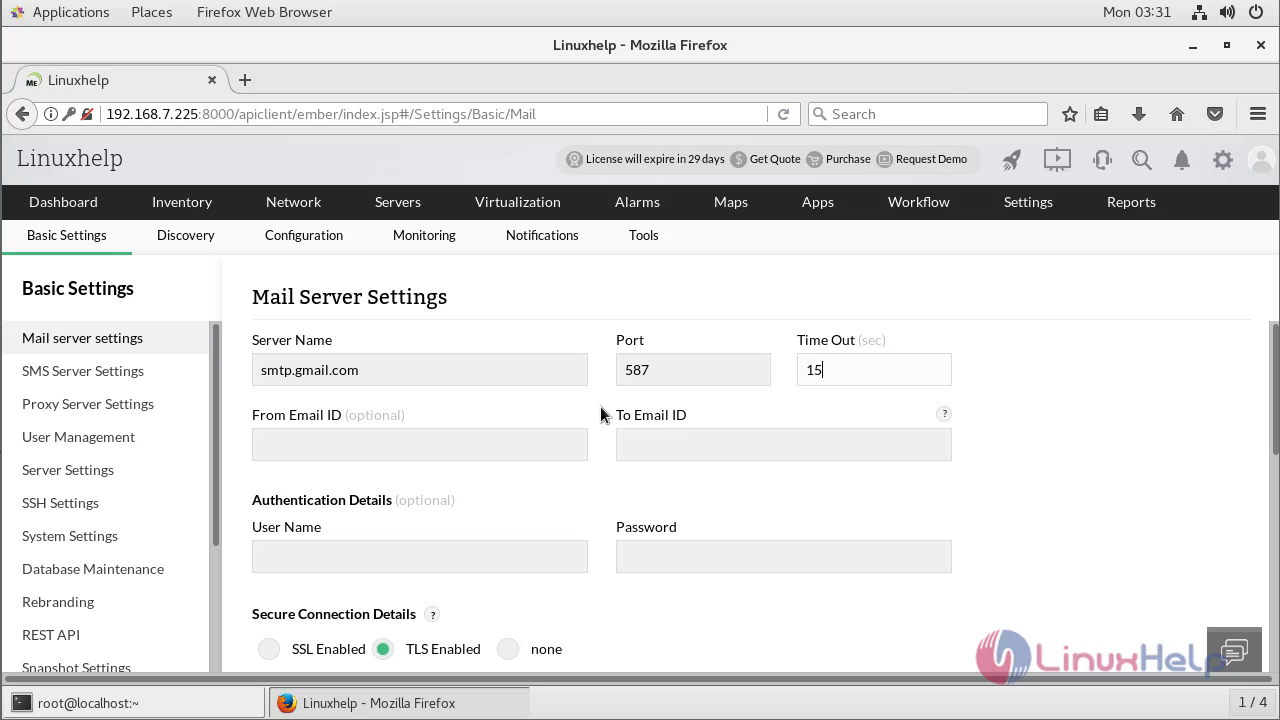The height and width of the screenshot is (720, 1280).
Task: Click the Server Name input field
Action: click(x=420, y=370)
